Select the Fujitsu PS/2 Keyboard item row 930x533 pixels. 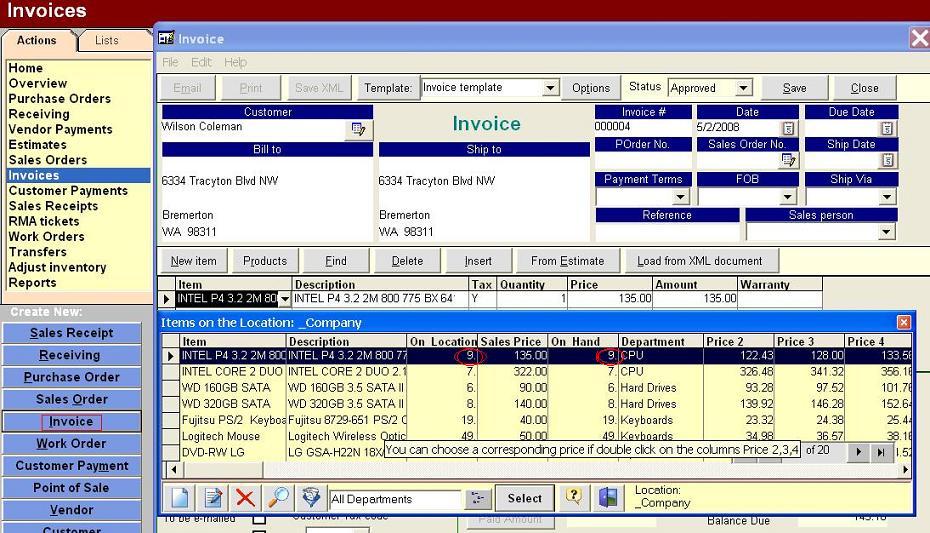(537, 420)
